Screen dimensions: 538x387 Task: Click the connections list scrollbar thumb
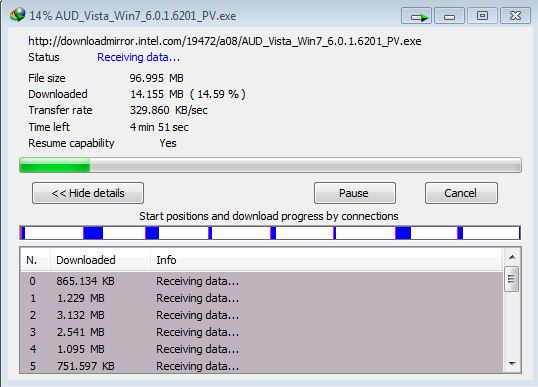click(512, 279)
